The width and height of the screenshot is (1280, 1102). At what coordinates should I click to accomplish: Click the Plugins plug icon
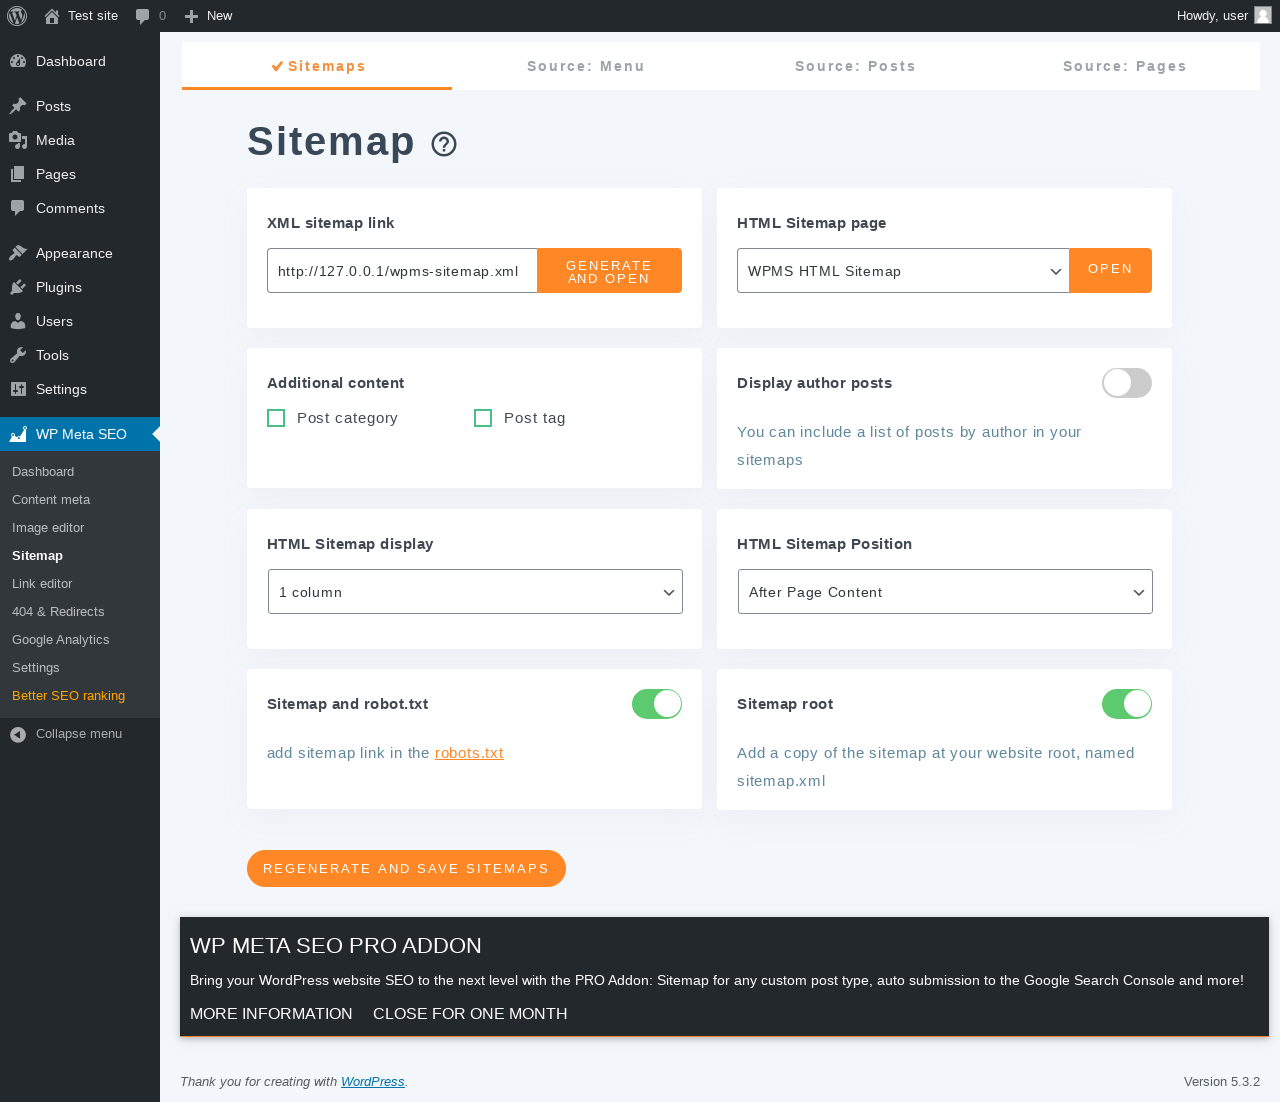[18, 287]
